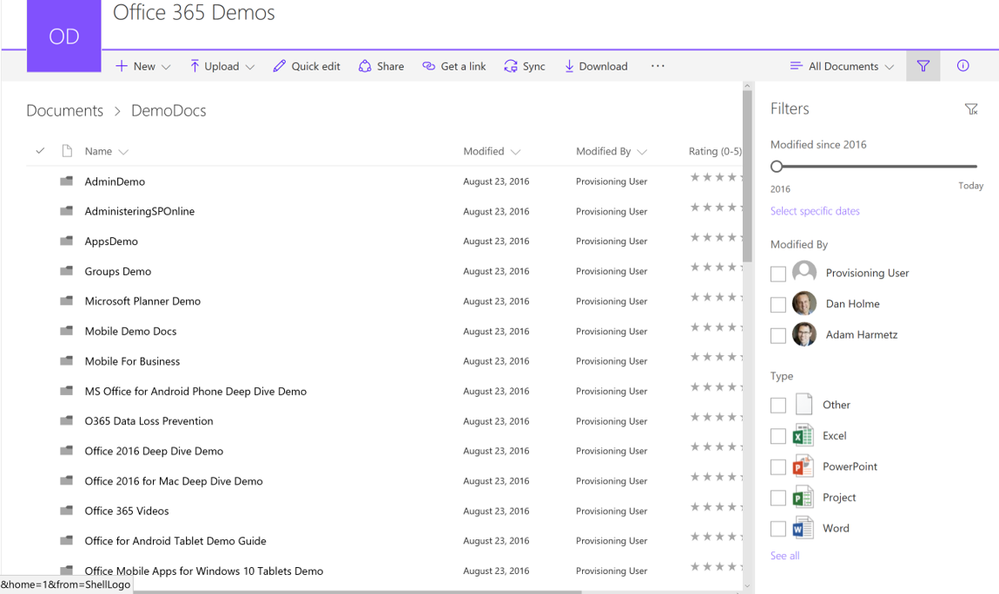Click the Excel file type icon
999x594 pixels.
(x=803, y=435)
